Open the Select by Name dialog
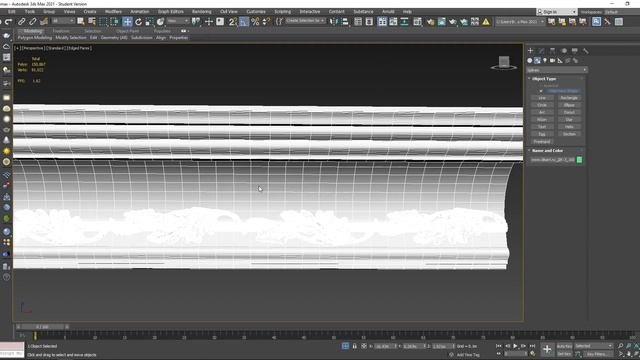The width and height of the screenshot is (640, 360). [92, 22]
